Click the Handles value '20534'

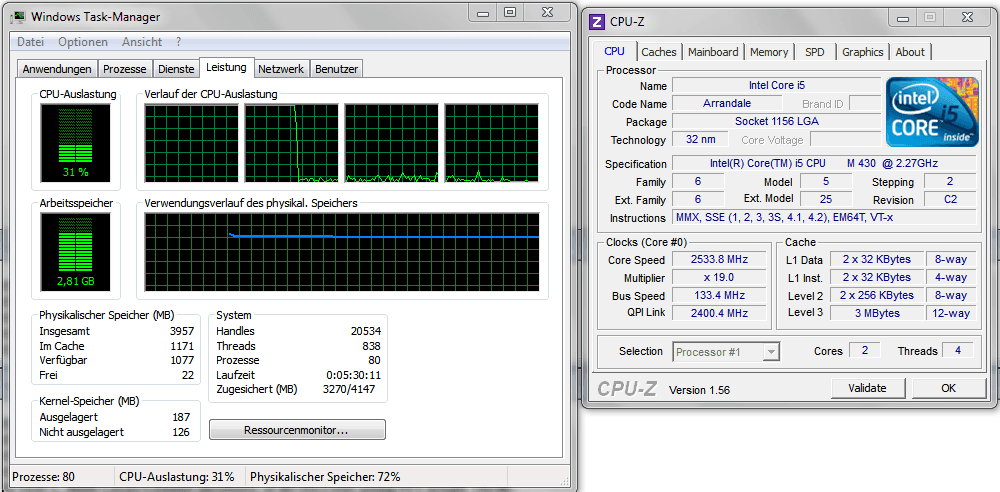coord(365,331)
